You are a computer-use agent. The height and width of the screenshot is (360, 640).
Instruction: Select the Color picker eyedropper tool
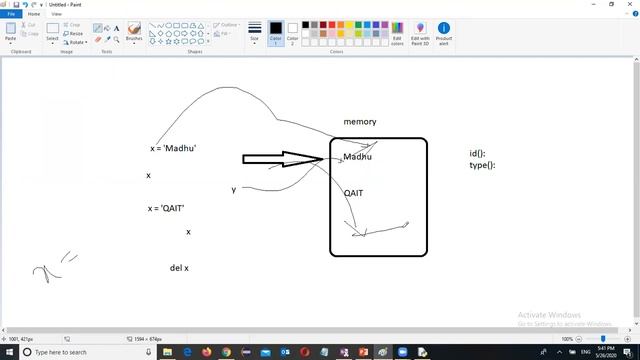(107, 39)
